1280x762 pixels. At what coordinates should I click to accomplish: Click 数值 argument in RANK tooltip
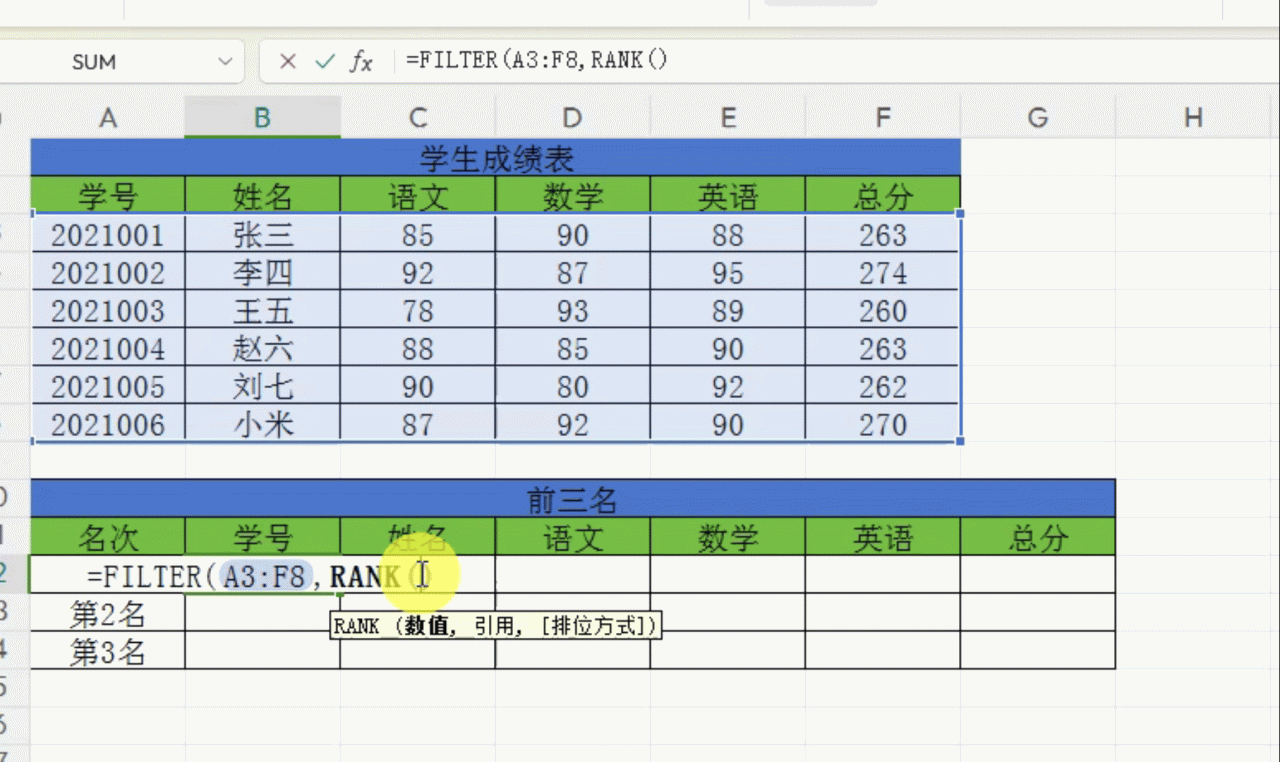click(x=429, y=627)
